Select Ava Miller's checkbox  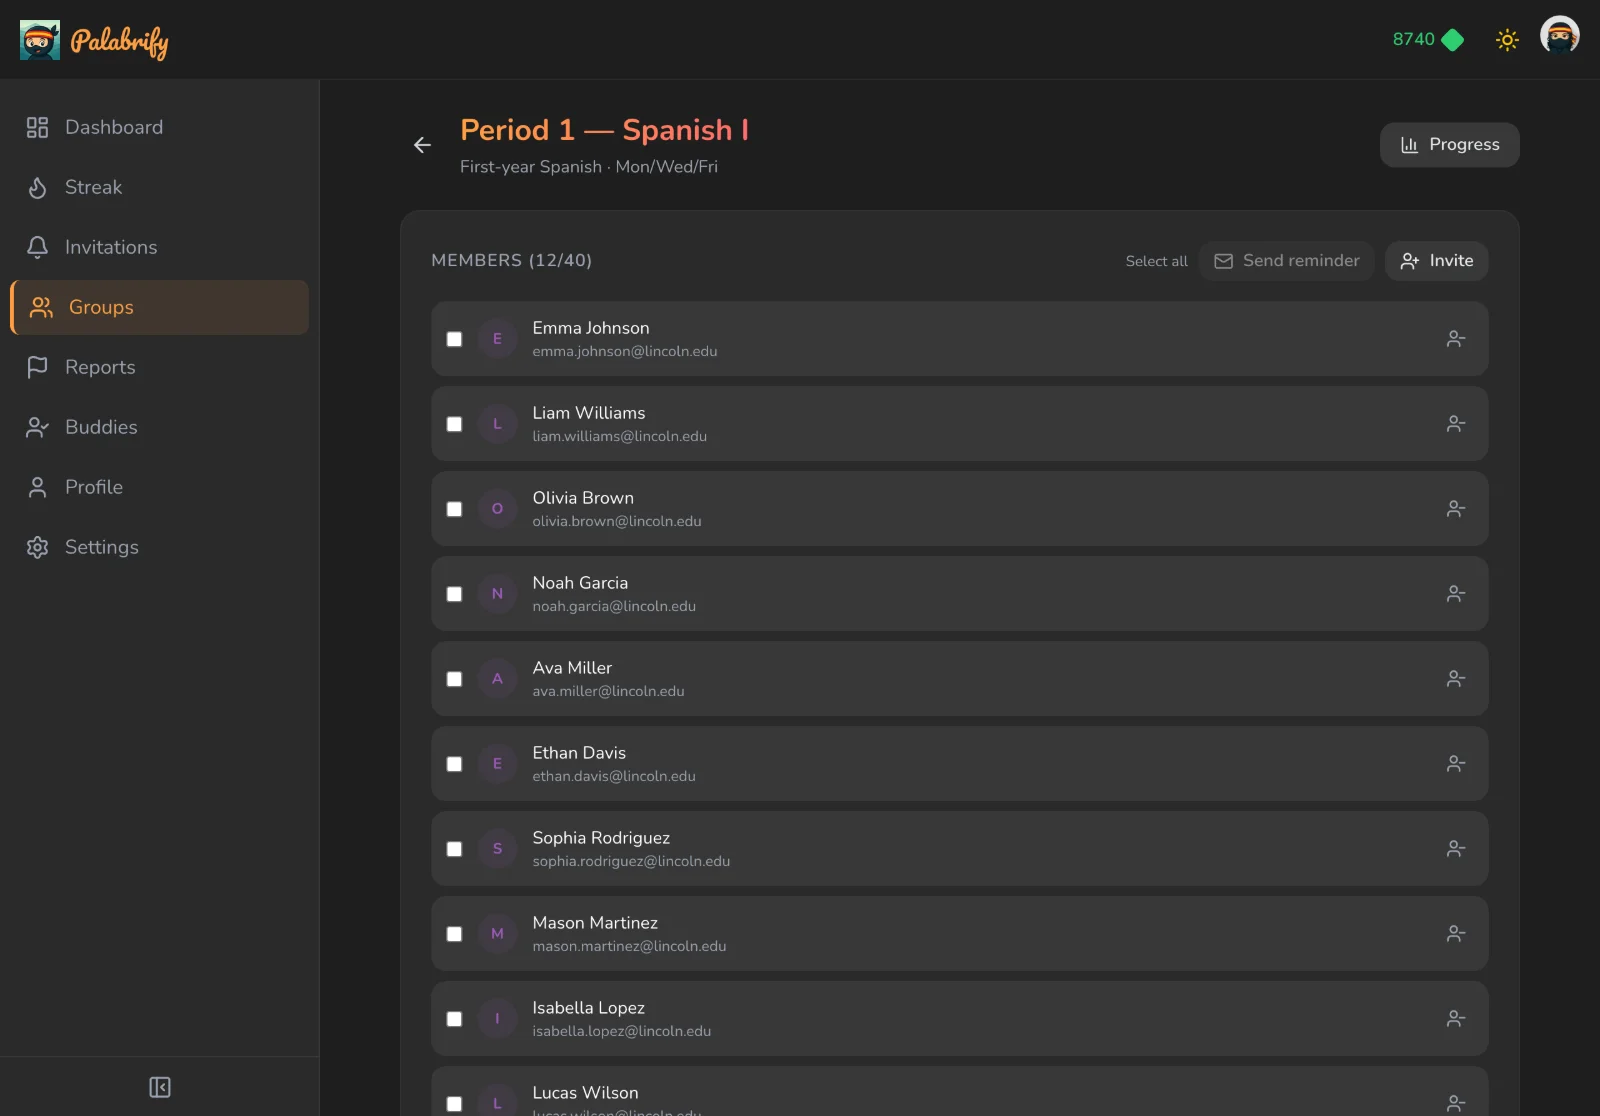click(454, 679)
